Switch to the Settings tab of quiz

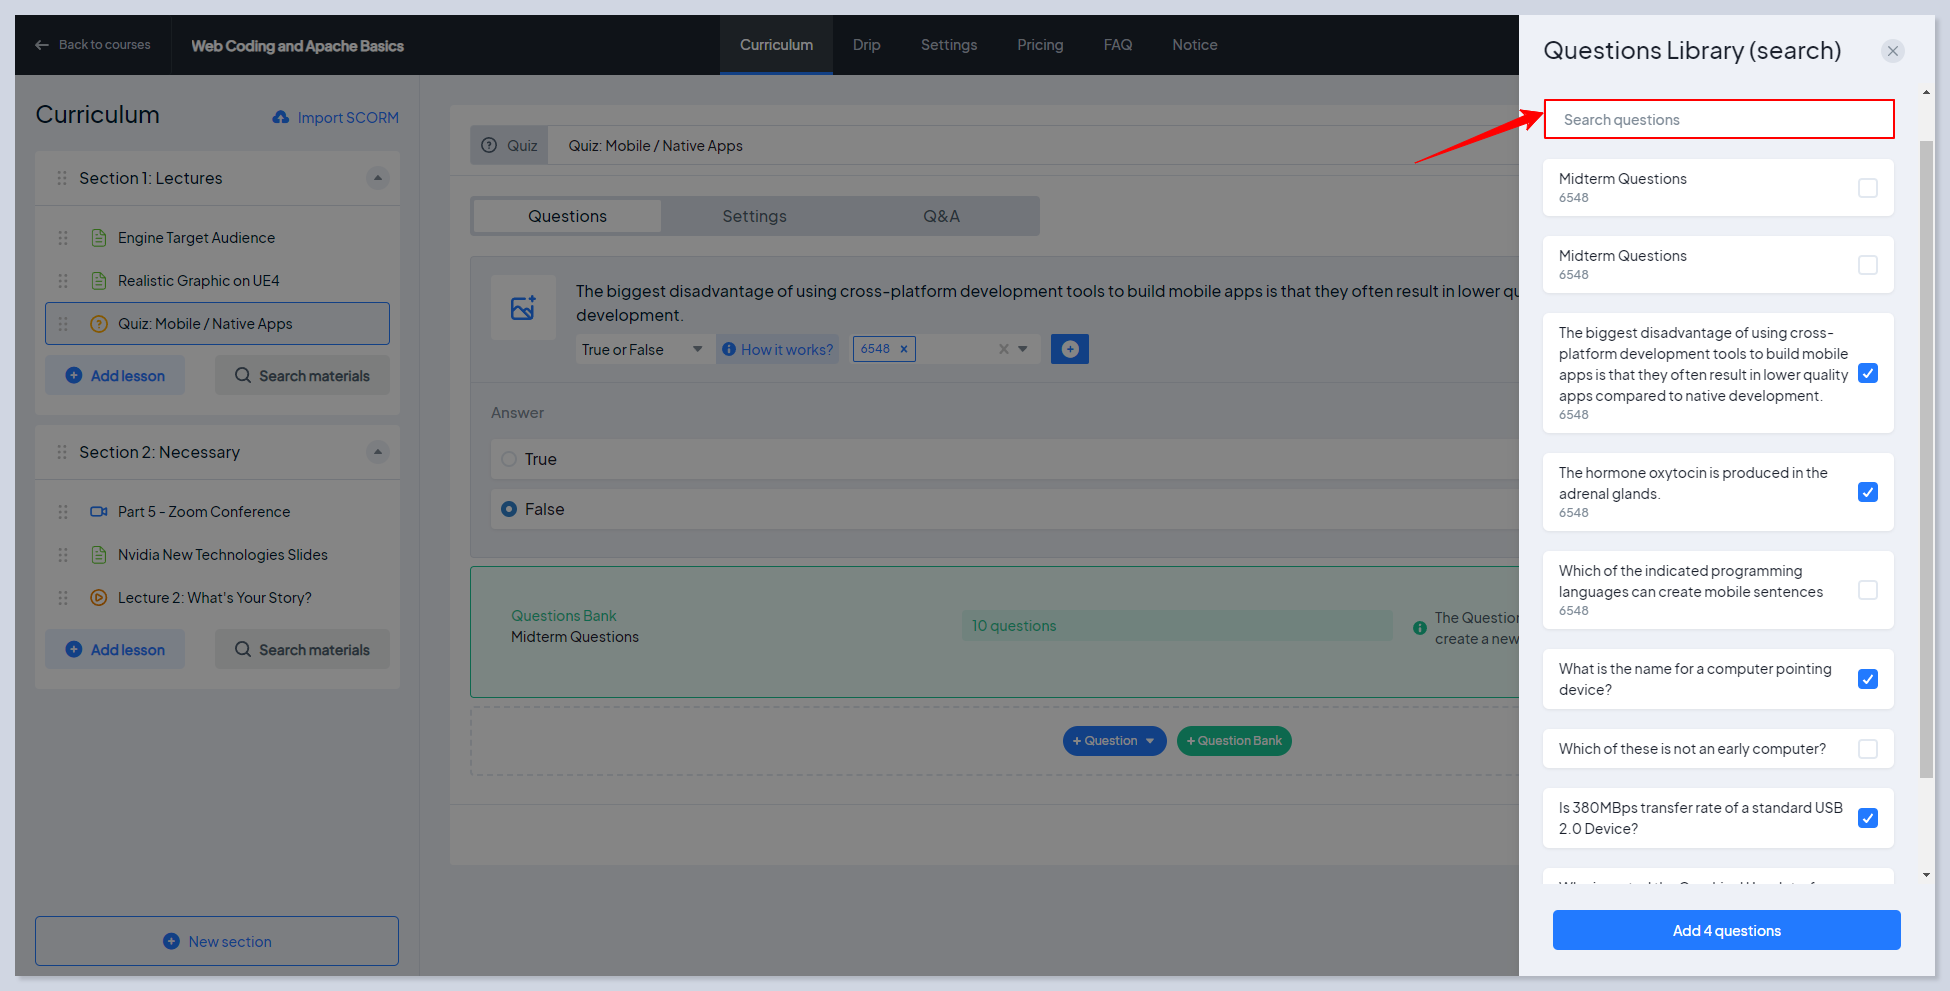[754, 216]
